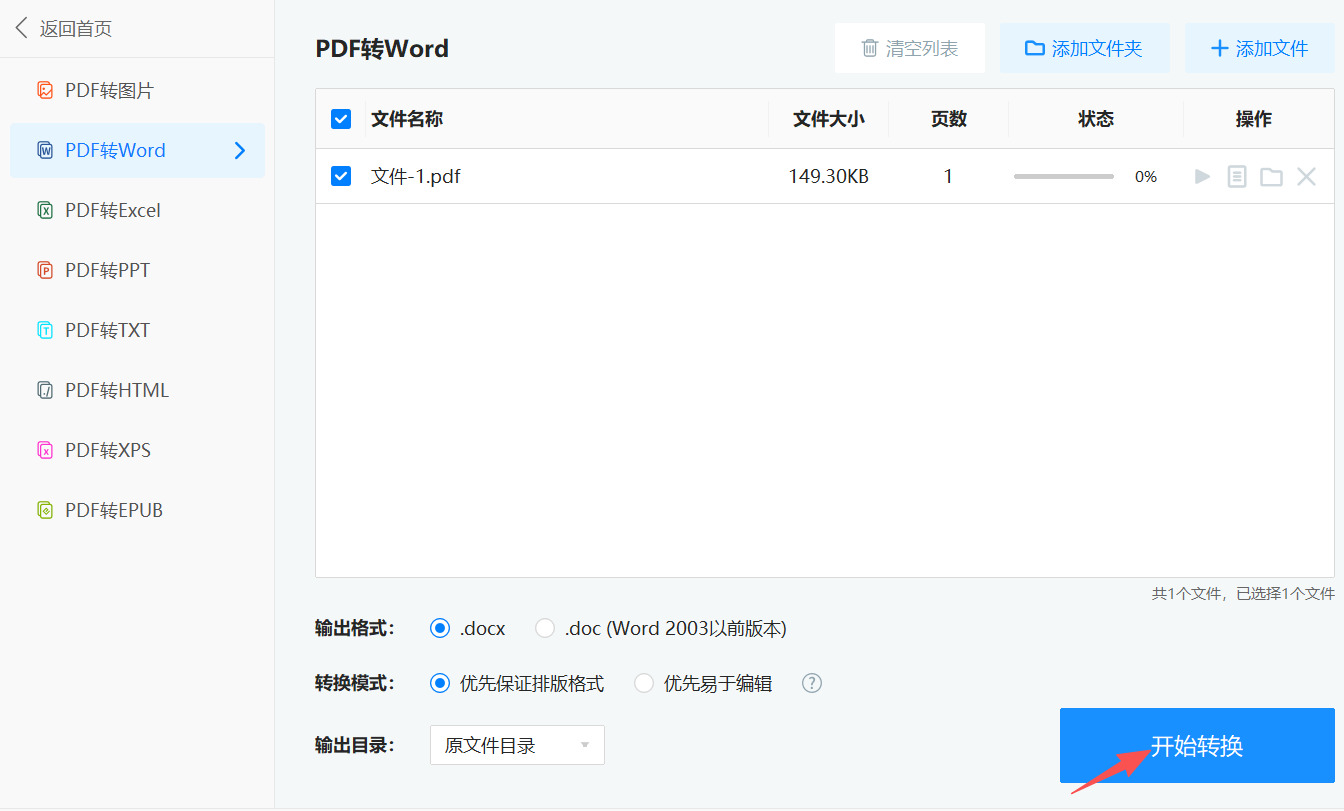
Task: Start converting 文件-1.pdf with the play icon
Action: click(x=1203, y=177)
